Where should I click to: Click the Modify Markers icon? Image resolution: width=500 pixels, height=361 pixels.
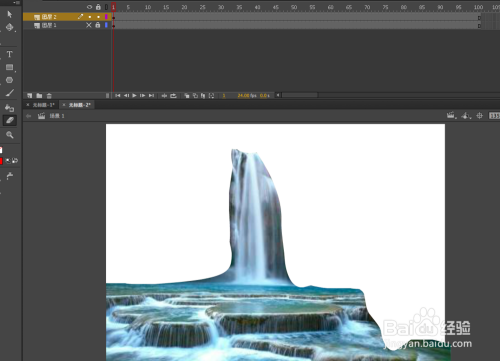211,96
